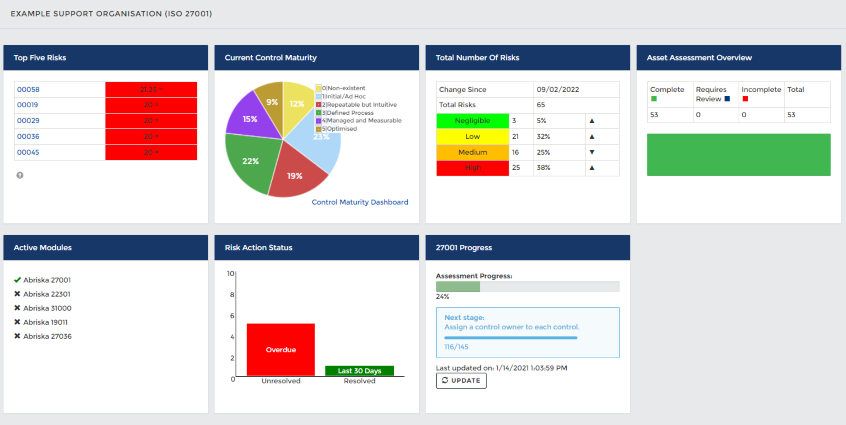Screen dimensions: 846x425
Task: Click the cross icon beside Abriska 19011
Action: (18, 322)
